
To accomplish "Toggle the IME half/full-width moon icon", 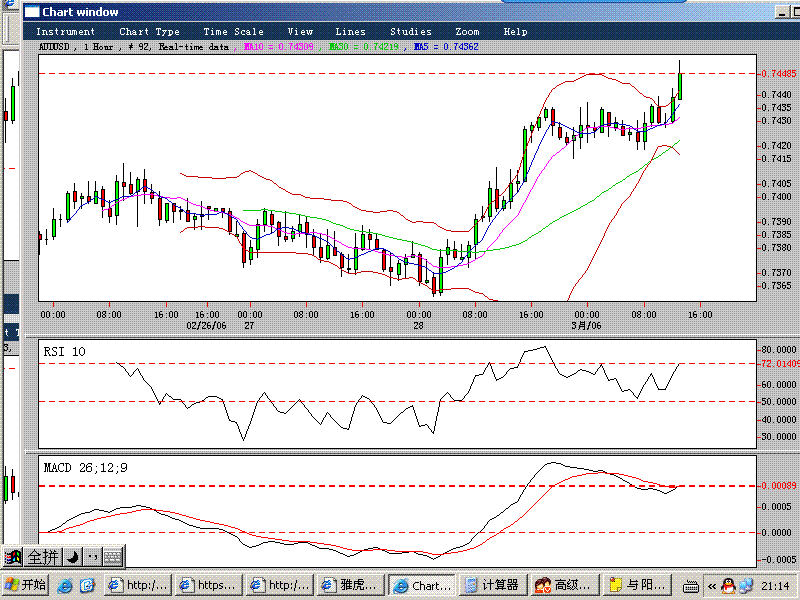I will coord(72,557).
